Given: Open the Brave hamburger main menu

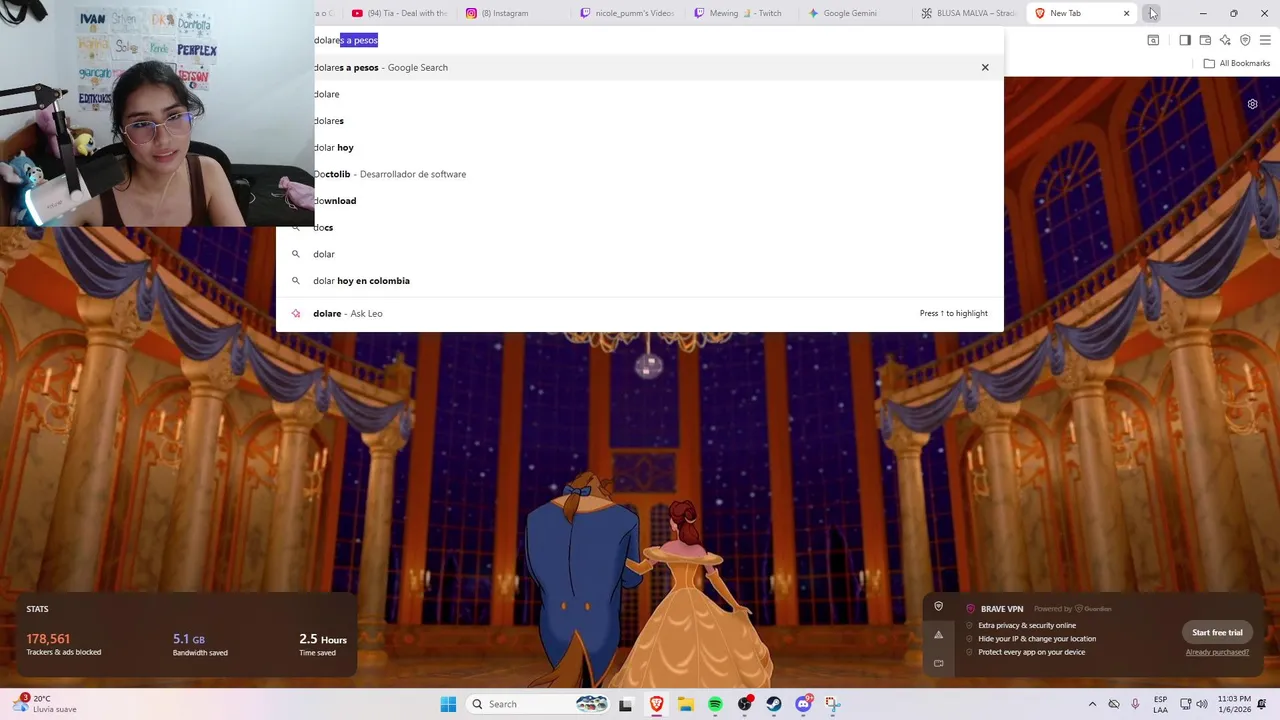Looking at the screenshot, I should pyautogui.click(x=1265, y=40).
